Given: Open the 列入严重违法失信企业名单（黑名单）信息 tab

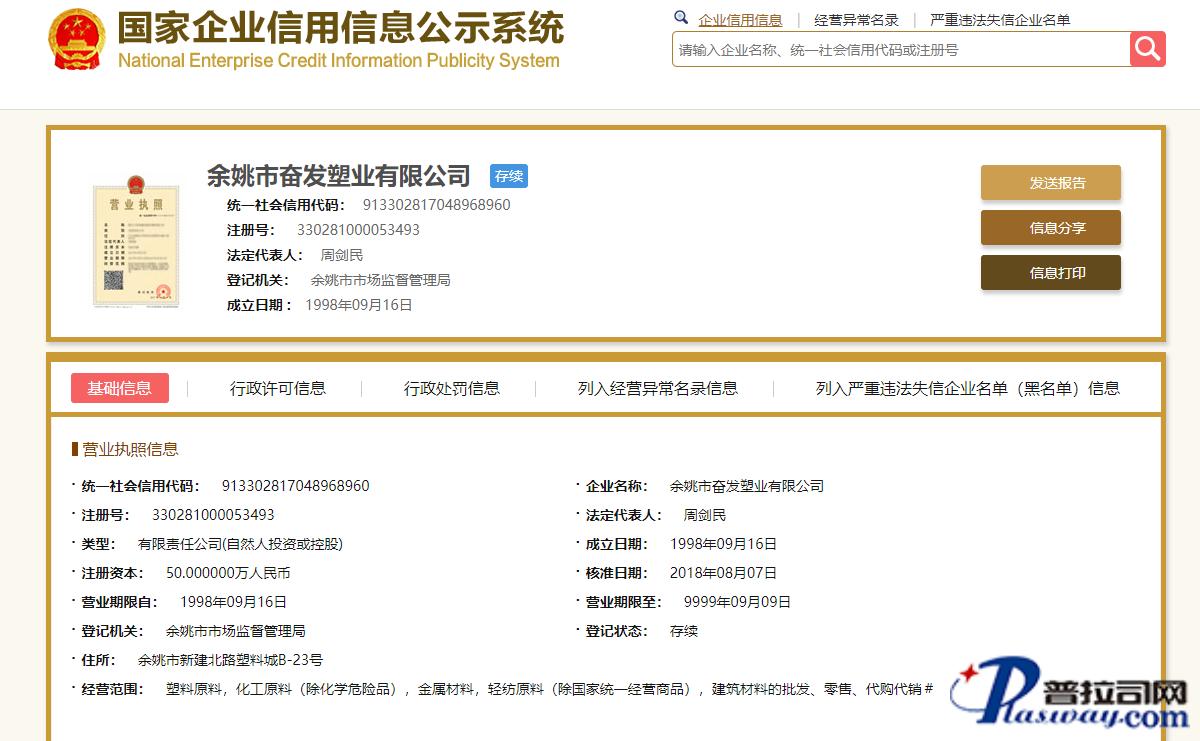Looking at the screenshot, I should coord(967,388).
